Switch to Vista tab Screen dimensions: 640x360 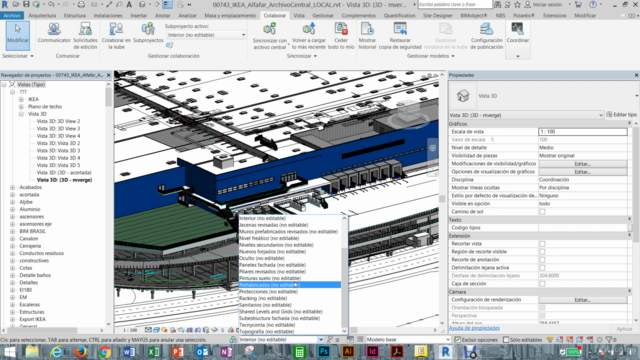299,16
